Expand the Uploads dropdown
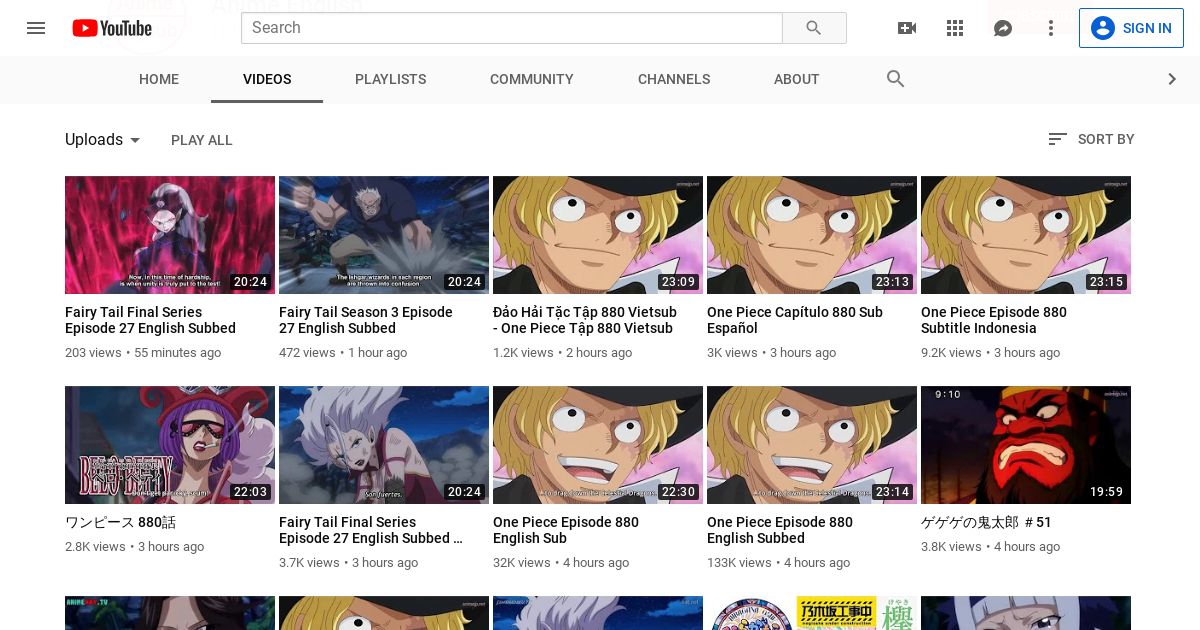The height and width of the screenshot is (630, 1200). tap(104, 140)
